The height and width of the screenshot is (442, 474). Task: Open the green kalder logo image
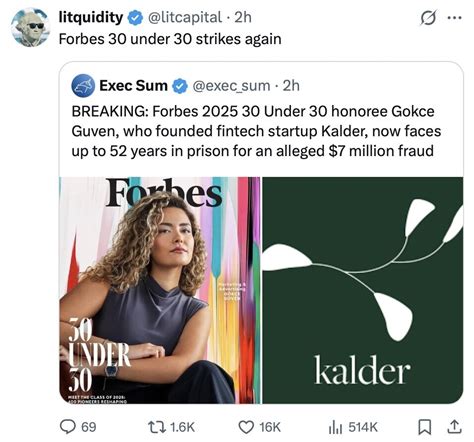pos(363,290)
